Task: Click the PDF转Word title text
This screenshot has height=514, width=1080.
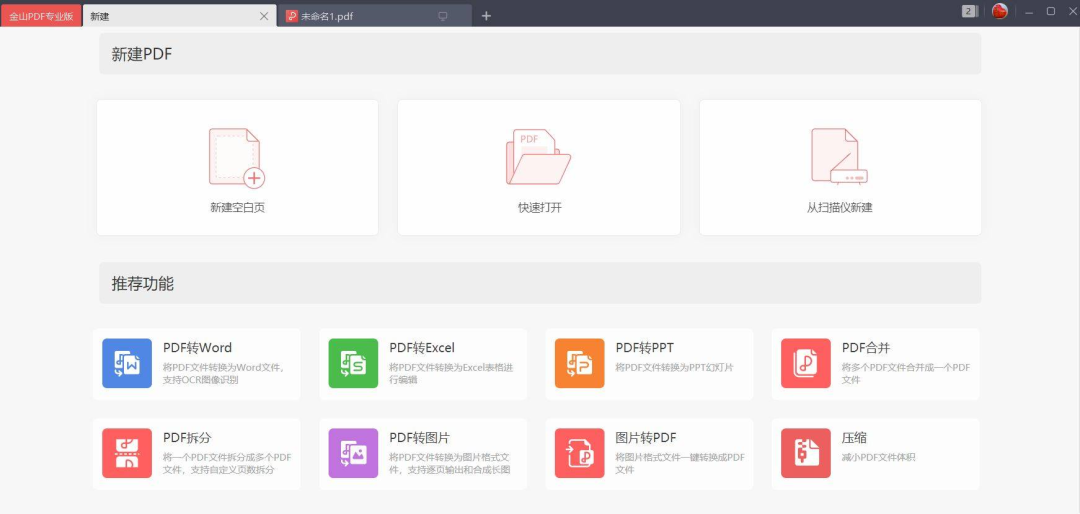Action: 198,348
